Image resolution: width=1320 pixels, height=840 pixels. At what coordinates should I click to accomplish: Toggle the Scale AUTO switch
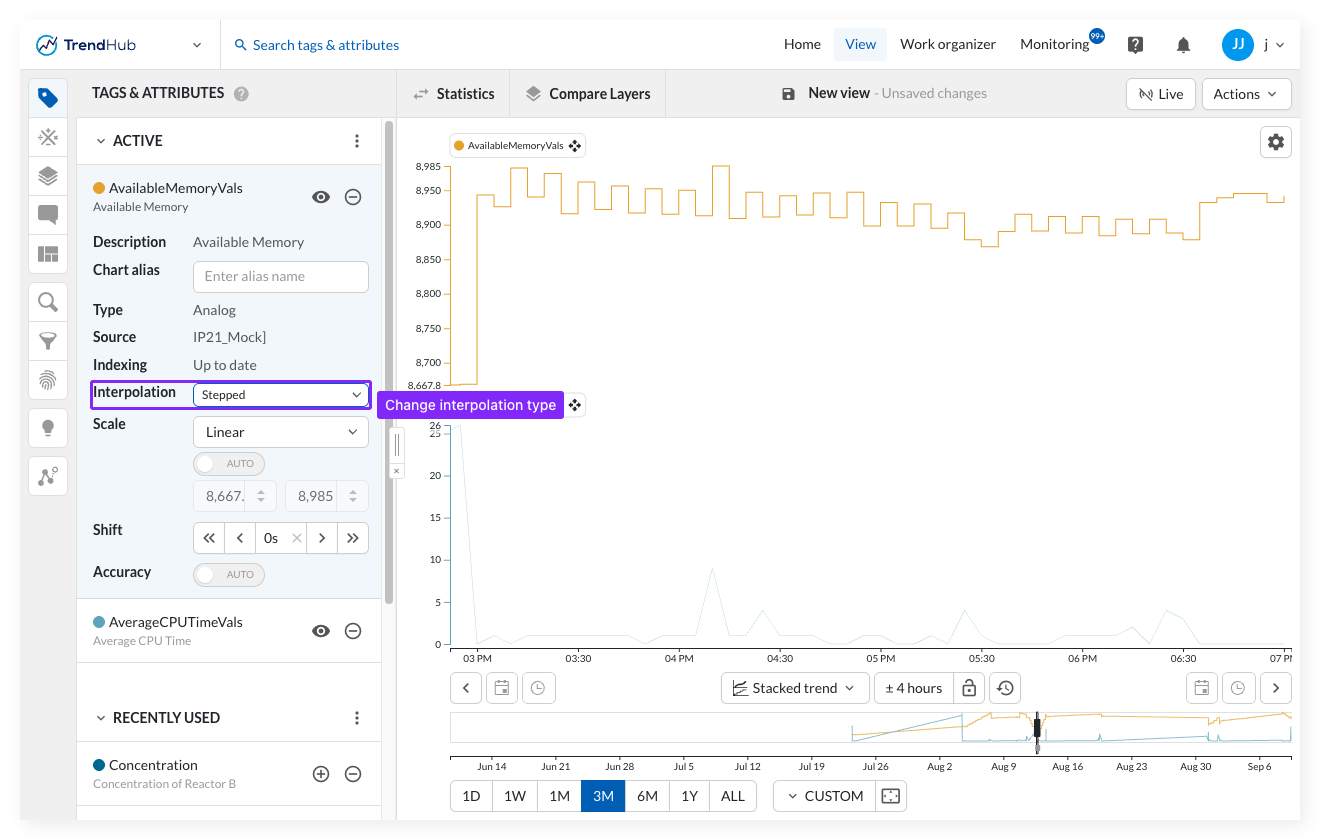point(229,464)
